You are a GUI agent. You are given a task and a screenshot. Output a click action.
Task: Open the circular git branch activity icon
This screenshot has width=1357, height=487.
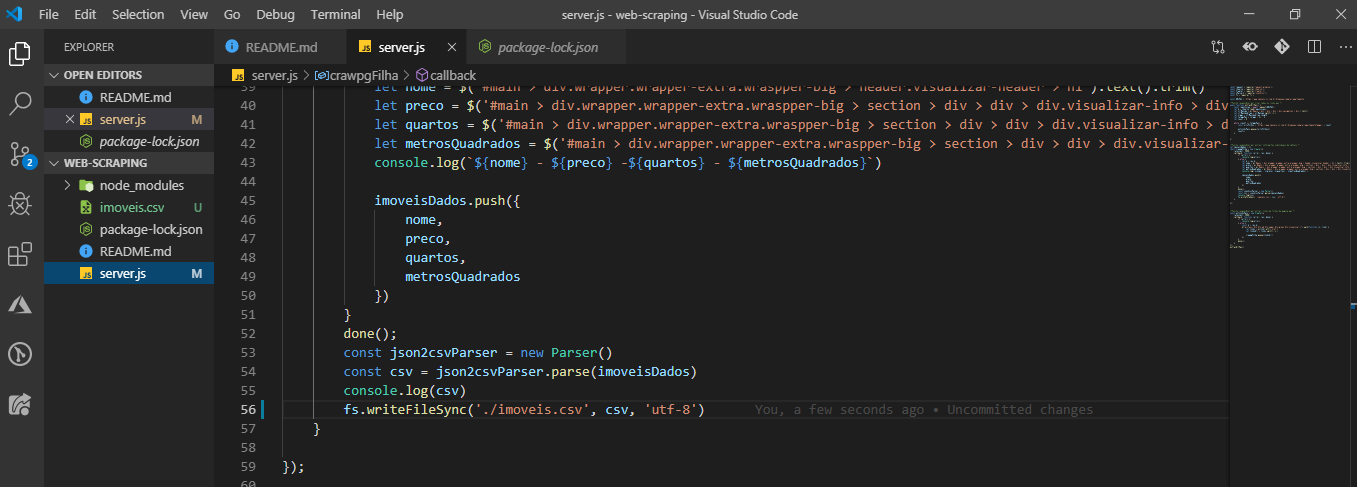tap(20, 354)
